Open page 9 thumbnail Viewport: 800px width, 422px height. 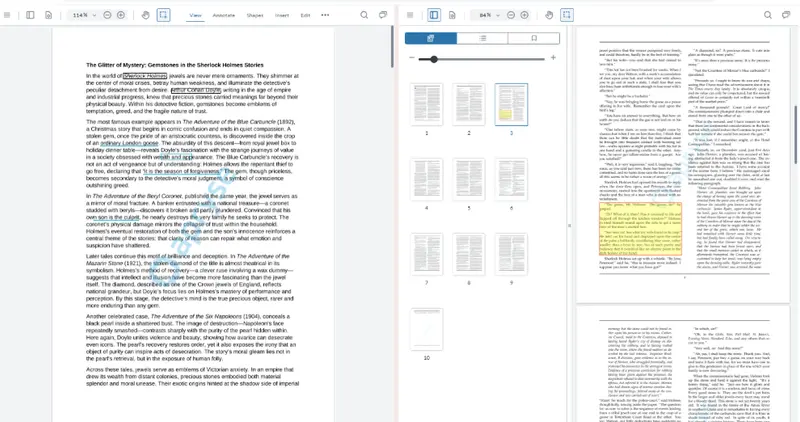pyautogui.click(x=511, y=254)
